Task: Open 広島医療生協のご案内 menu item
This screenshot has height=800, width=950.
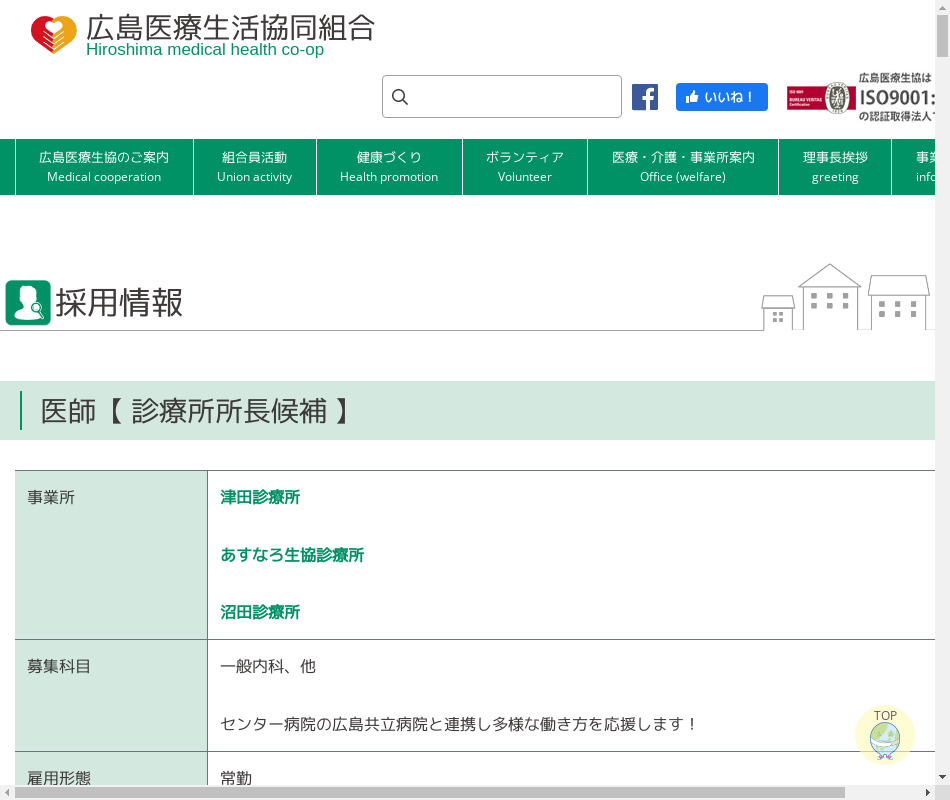Action: pyautogui.click(x=104, y=166)
